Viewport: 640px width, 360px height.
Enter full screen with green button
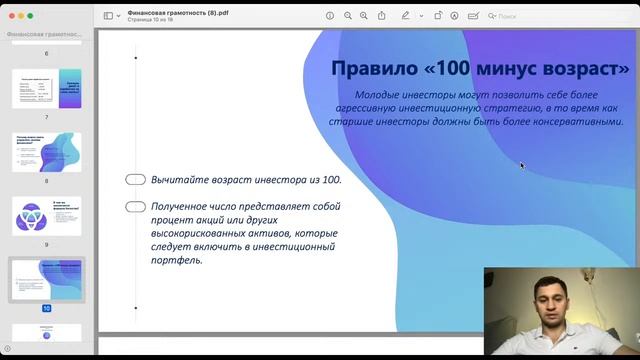tap(30, 16)
